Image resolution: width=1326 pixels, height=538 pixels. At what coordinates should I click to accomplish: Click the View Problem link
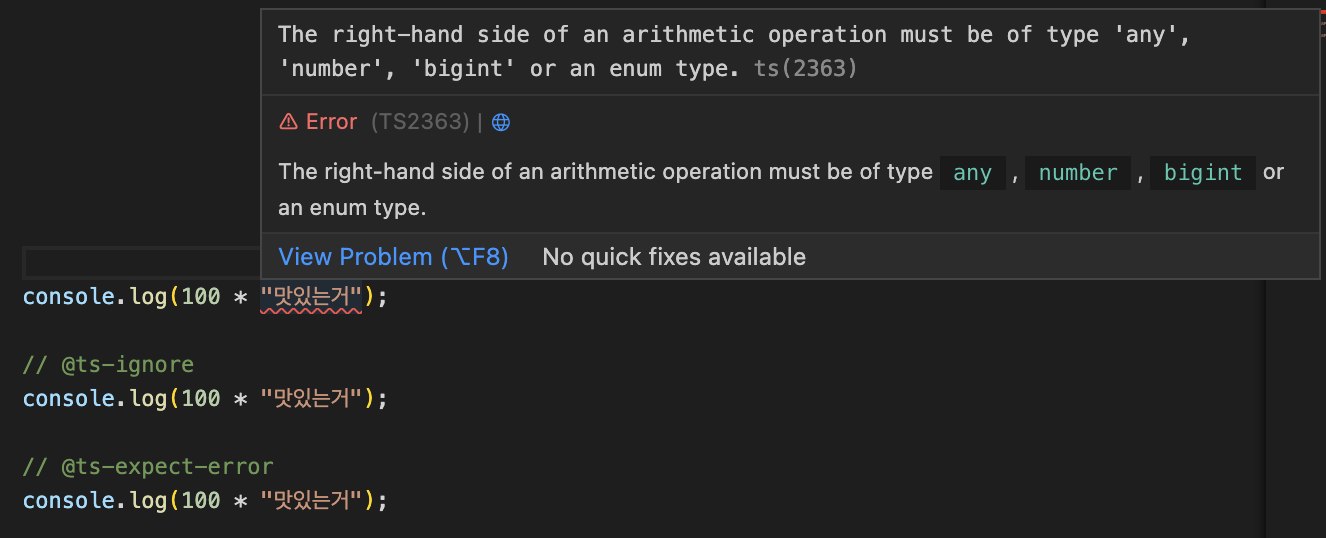point(393,257)
